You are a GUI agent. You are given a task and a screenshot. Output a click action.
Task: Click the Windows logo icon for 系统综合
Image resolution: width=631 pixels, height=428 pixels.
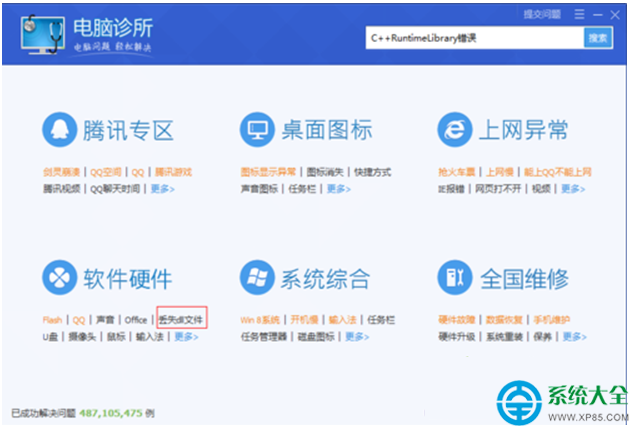(257, 278)
